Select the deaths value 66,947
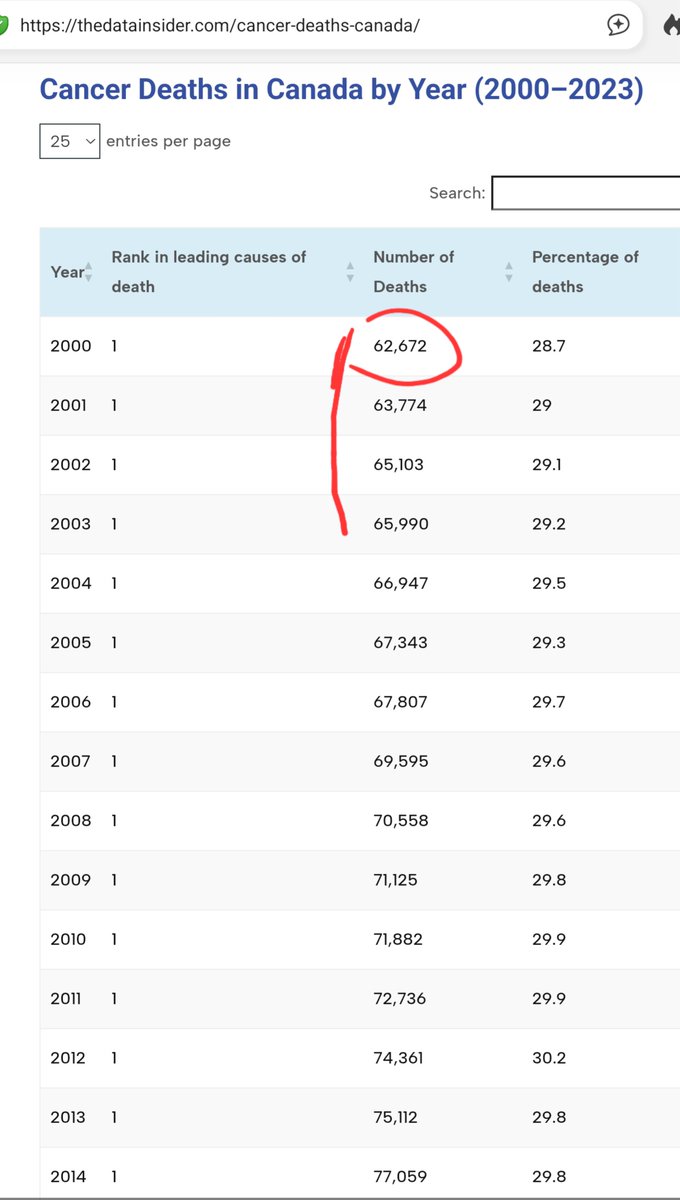 401,583
